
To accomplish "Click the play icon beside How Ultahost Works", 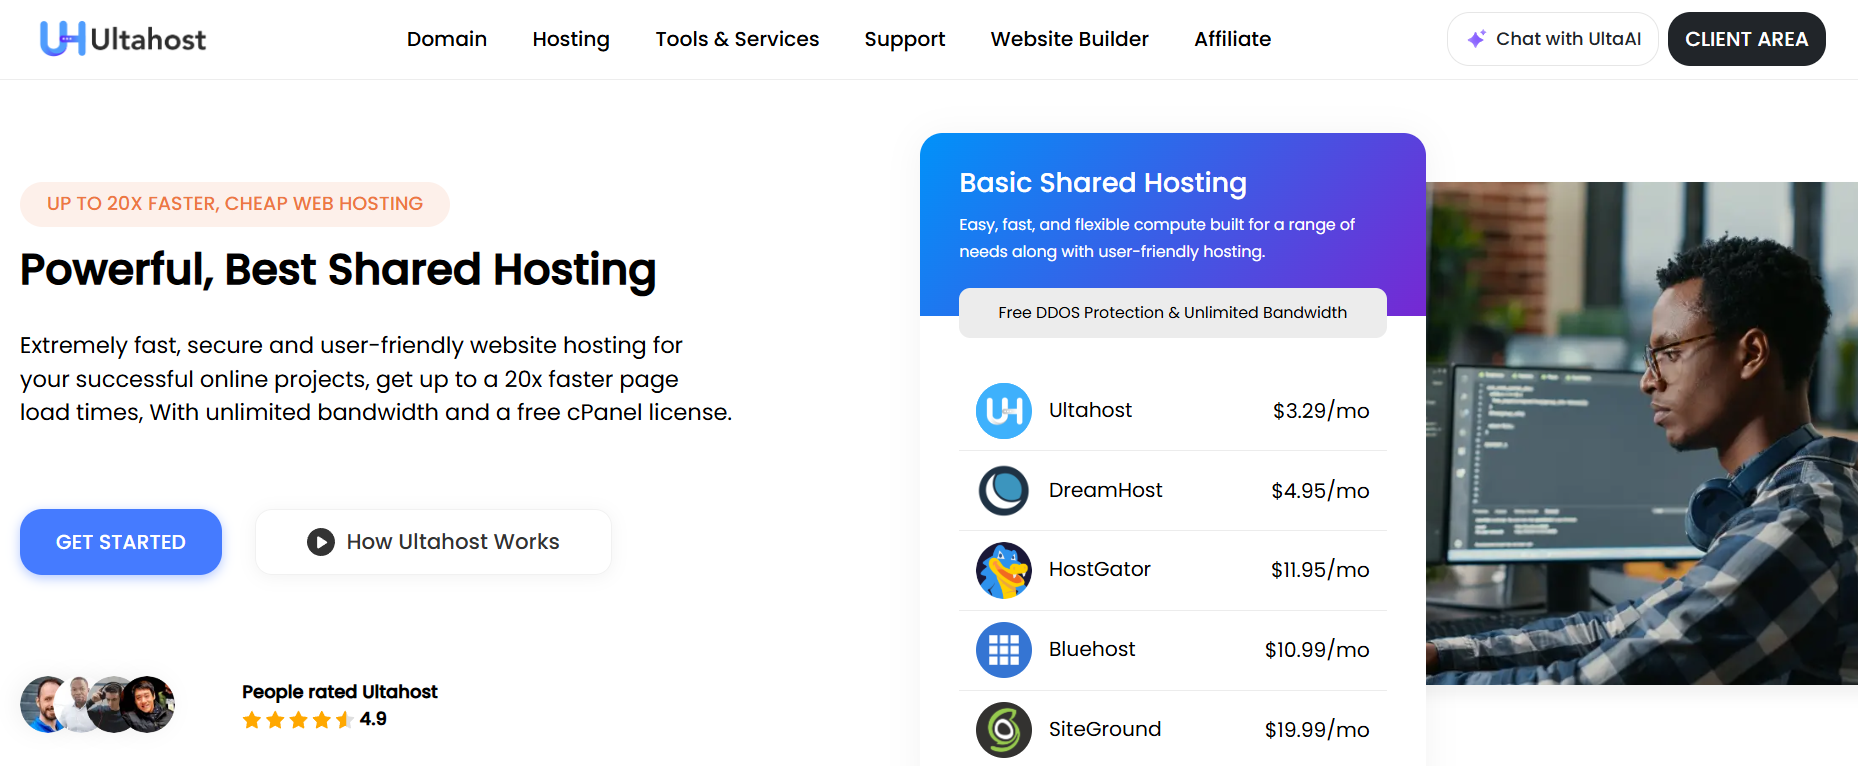I will coord(321,542).
